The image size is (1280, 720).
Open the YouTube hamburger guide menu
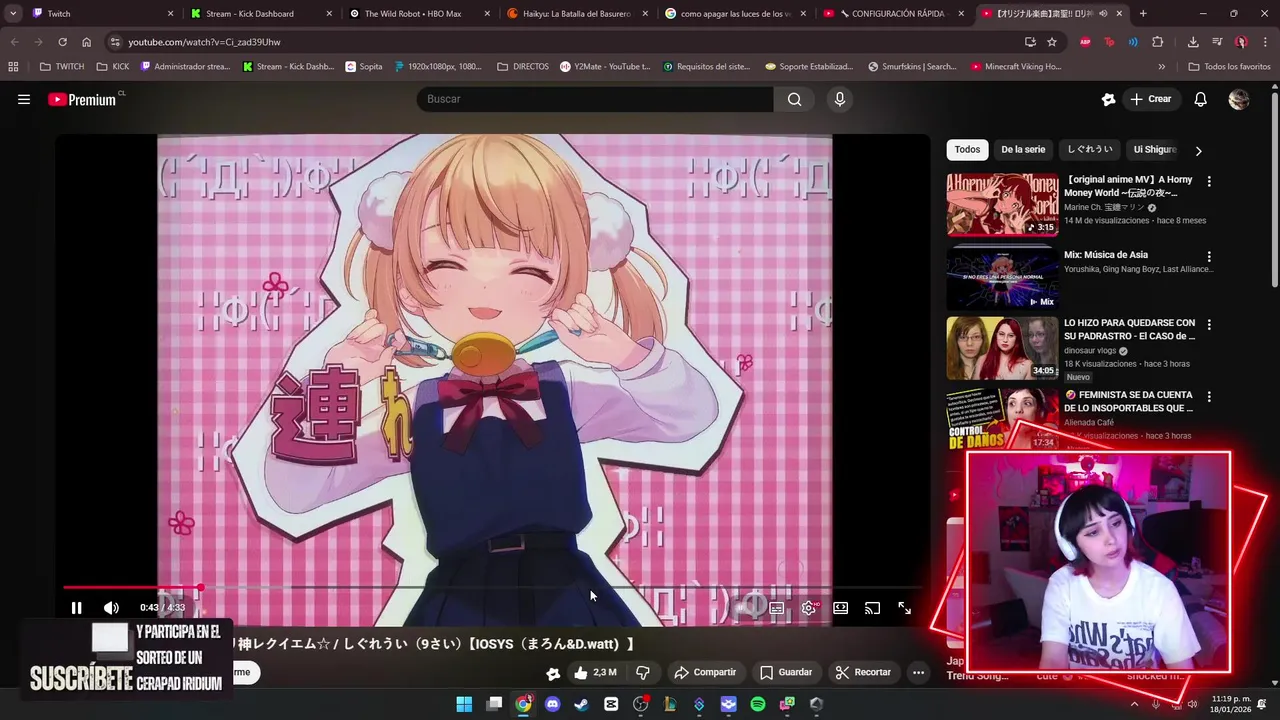24,99
